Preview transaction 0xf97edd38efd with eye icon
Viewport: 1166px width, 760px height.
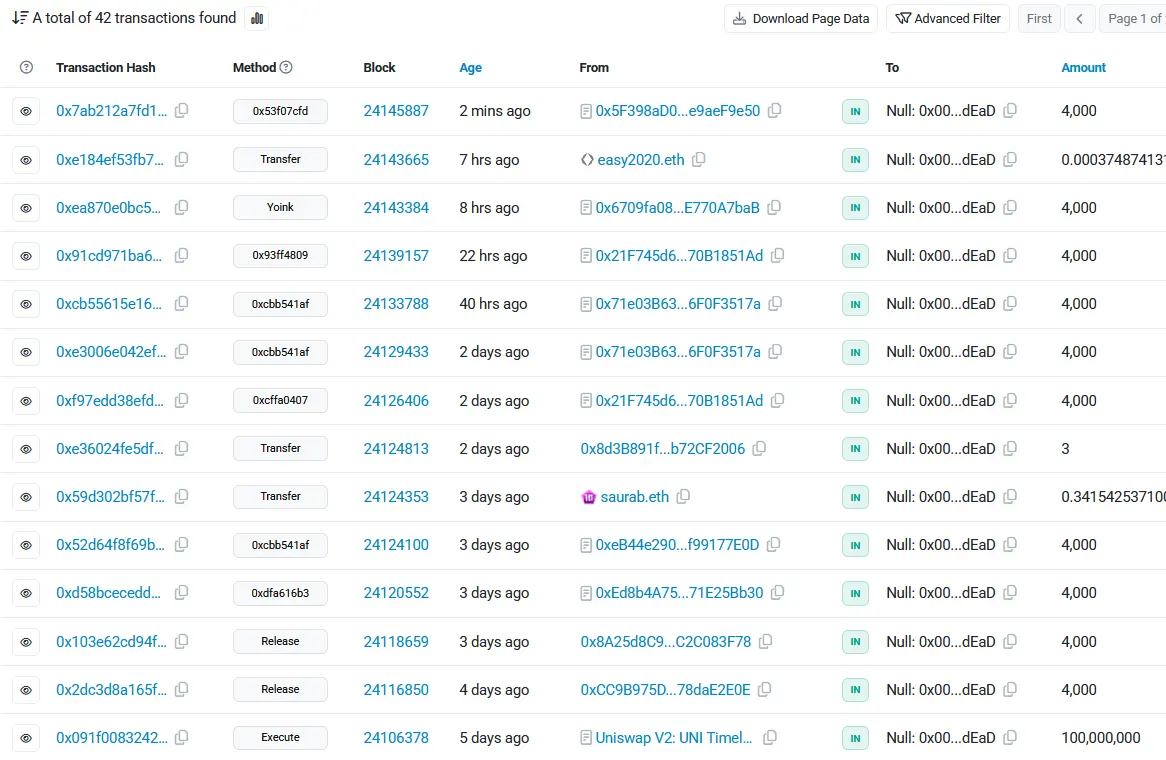26,401
